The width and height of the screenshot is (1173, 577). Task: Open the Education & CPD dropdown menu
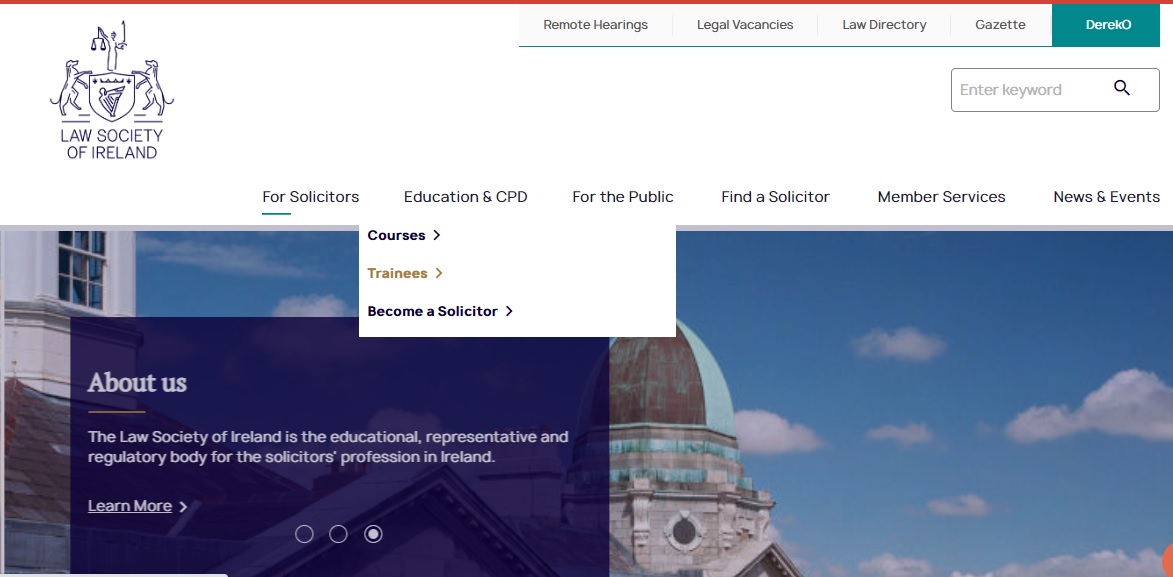click(x=465, y=197)
